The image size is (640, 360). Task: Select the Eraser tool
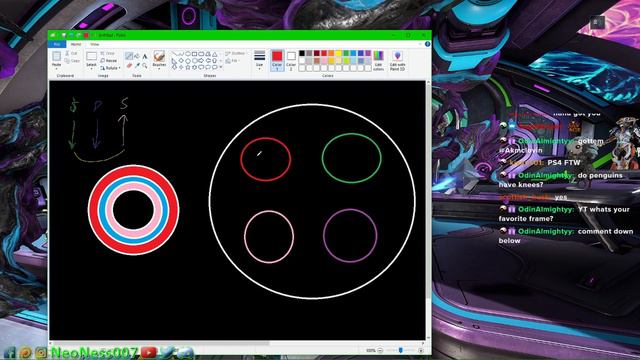click(129, 65)
